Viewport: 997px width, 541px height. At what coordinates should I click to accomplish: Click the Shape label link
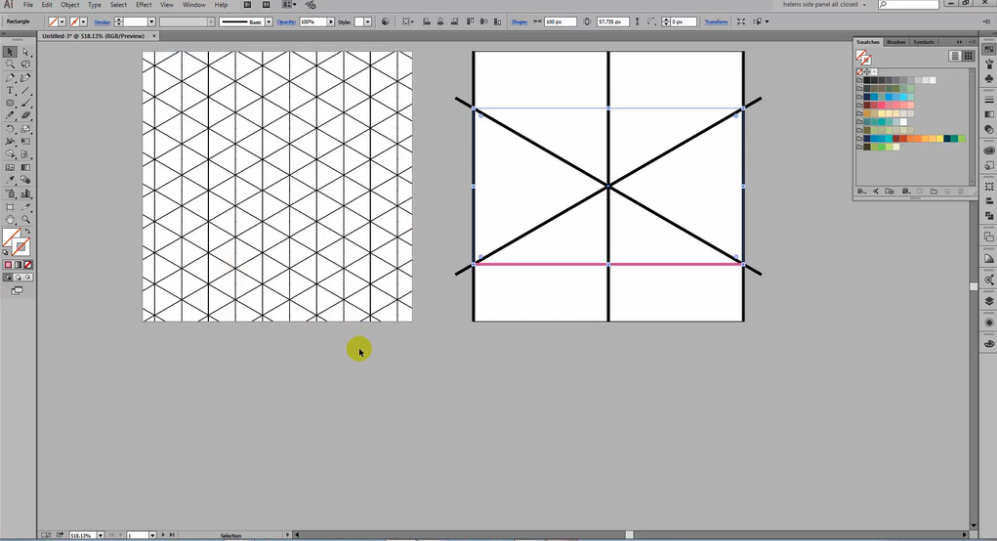[x=519, y=22]
